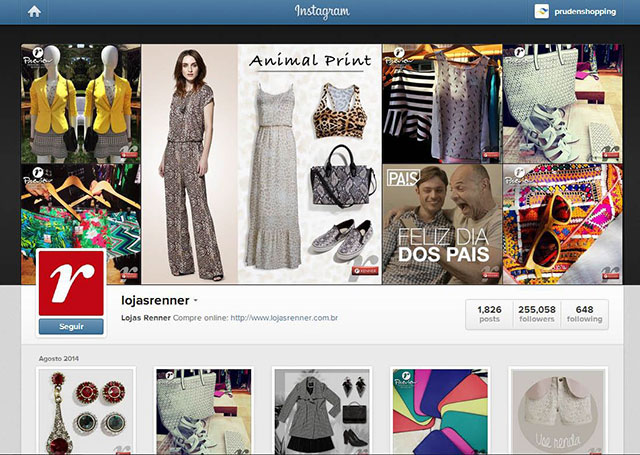
Task: Expand the dropdown arrow beside lojasrenner
Action: click(x=196, y=300)
